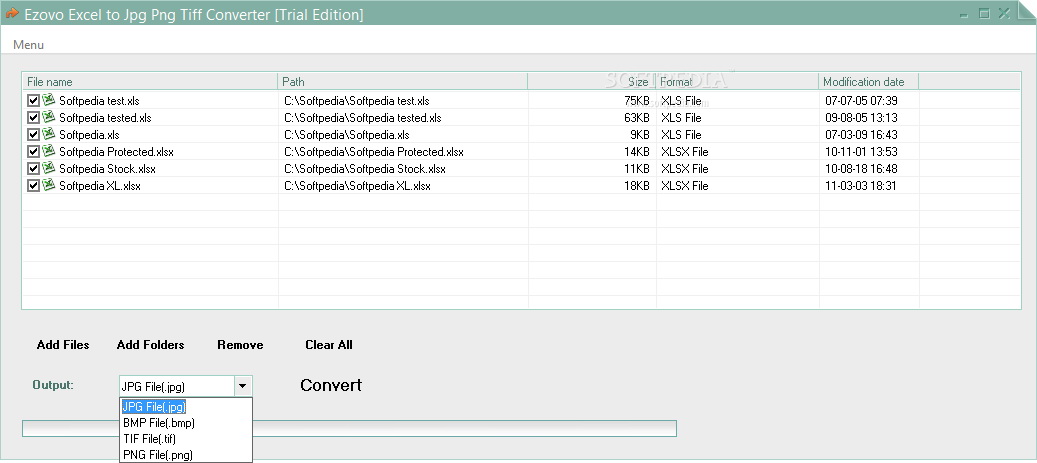Close the converter window
Viewport: 1037px width, 463px height.
(x=1004, y=13)
